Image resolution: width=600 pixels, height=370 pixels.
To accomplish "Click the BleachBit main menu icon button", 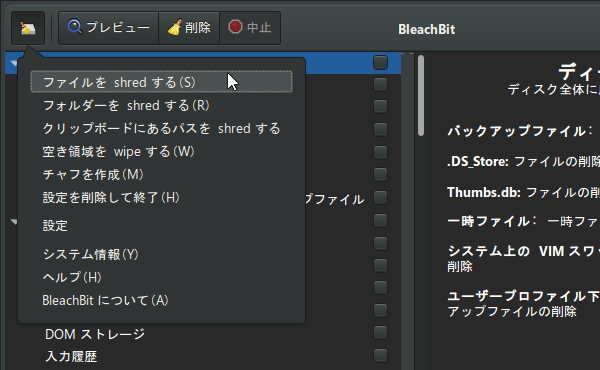I will tap(28, 28).
